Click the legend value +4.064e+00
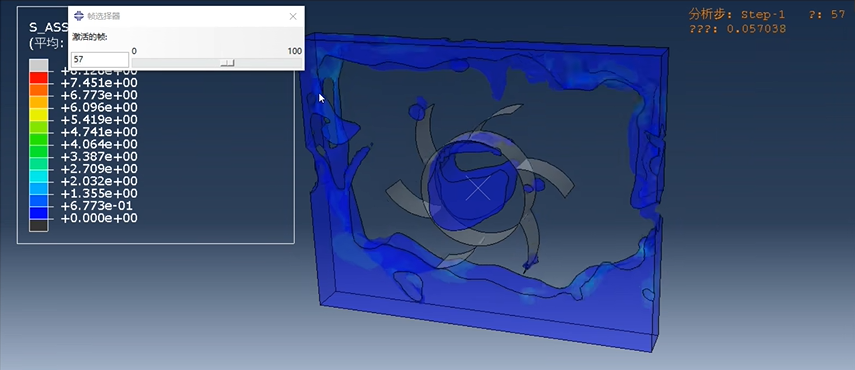The image size is (855, 370). click(x=99, y=144)
